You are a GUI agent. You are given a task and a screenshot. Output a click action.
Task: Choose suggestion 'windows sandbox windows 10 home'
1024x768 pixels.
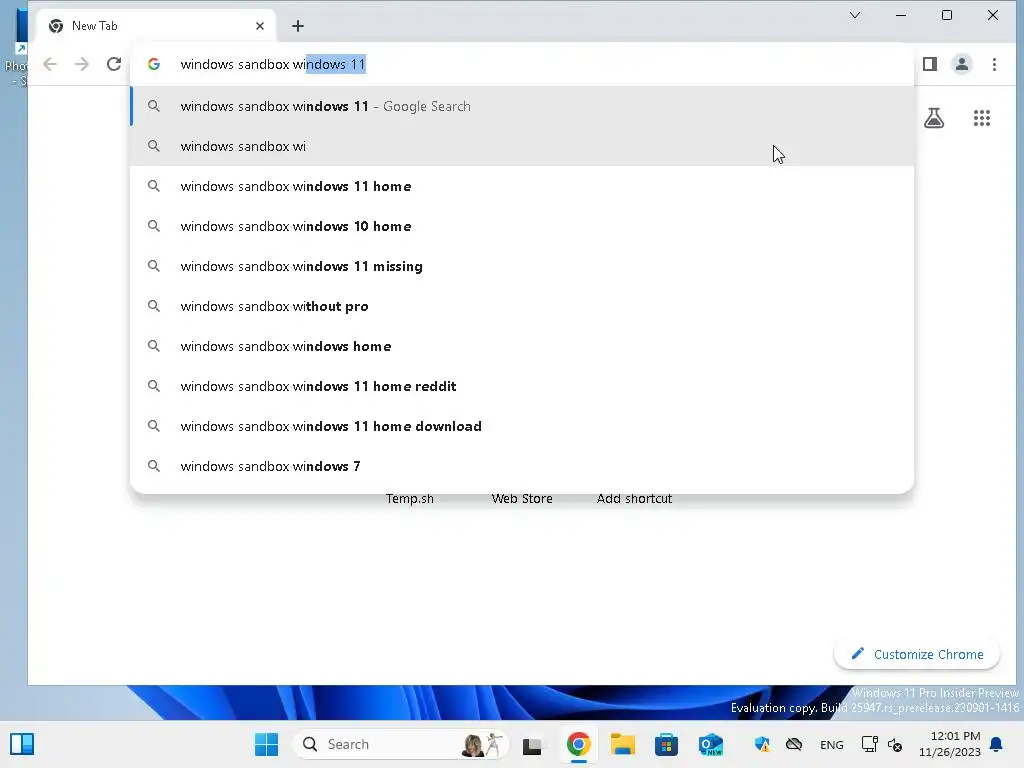(522, 226)
